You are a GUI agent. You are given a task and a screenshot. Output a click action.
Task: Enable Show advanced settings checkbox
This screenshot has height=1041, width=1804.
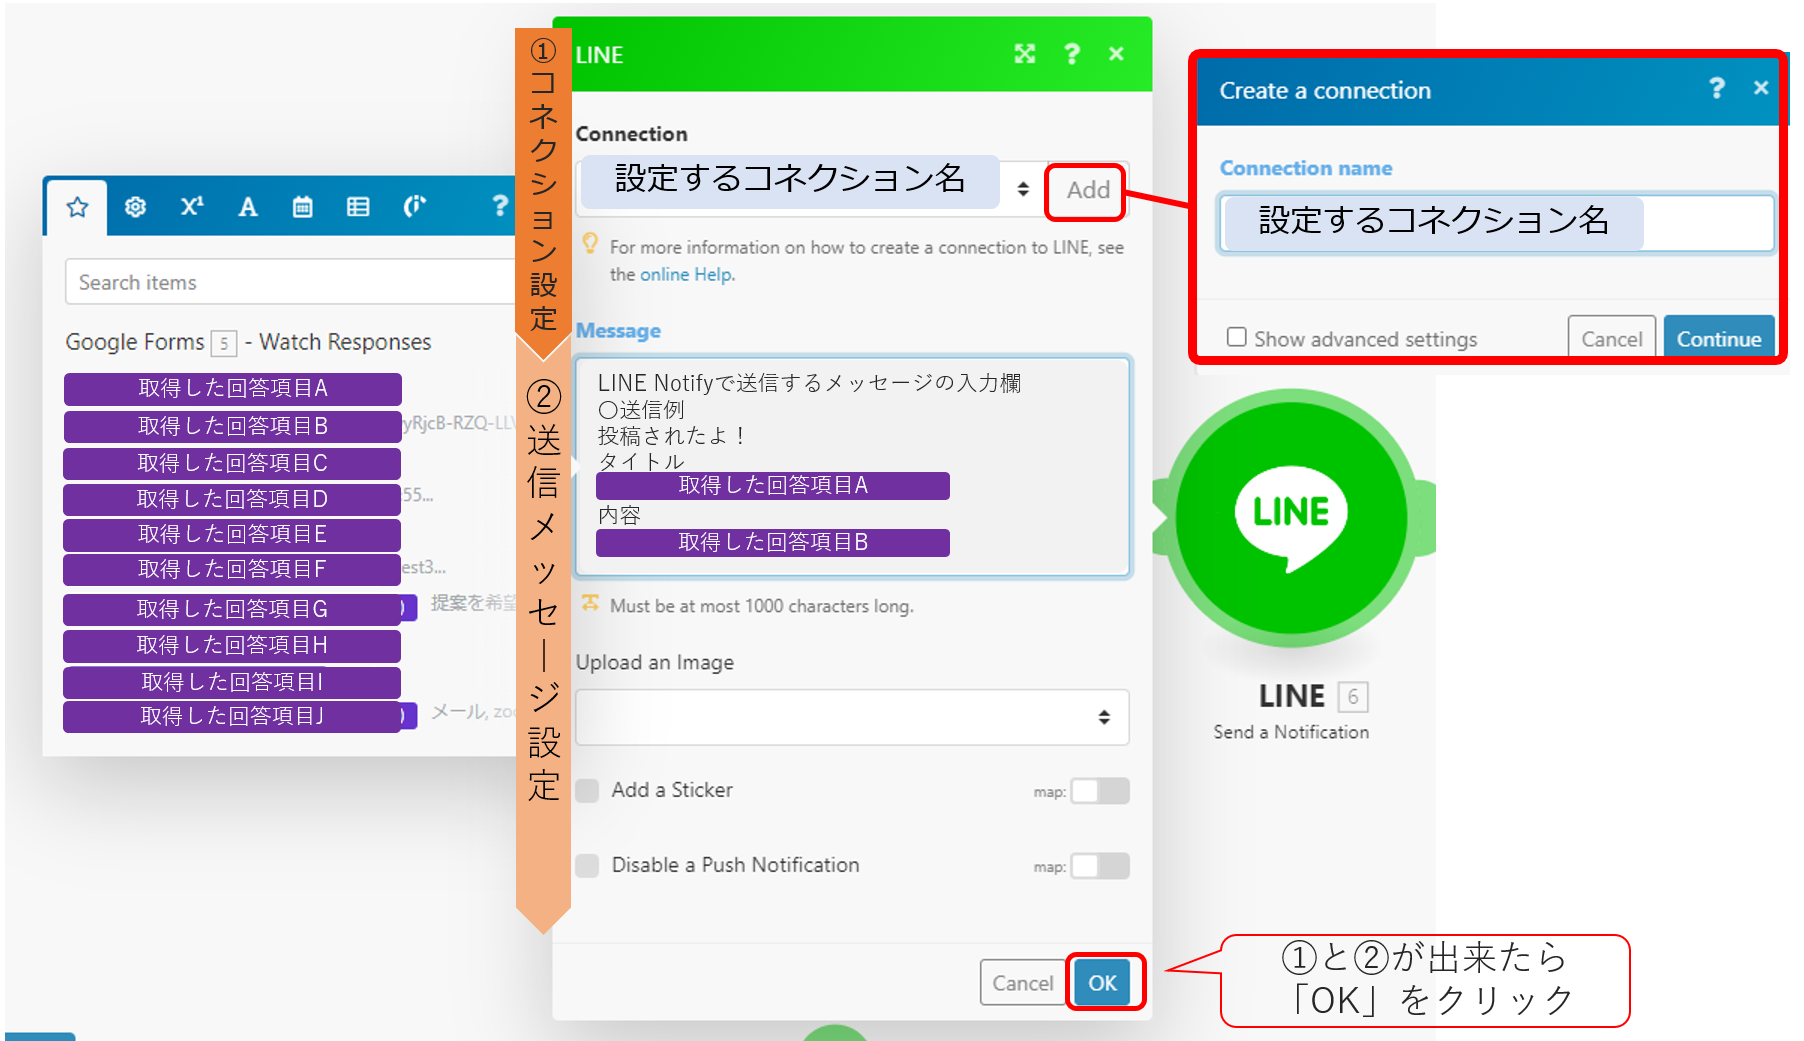[1237, 337]
